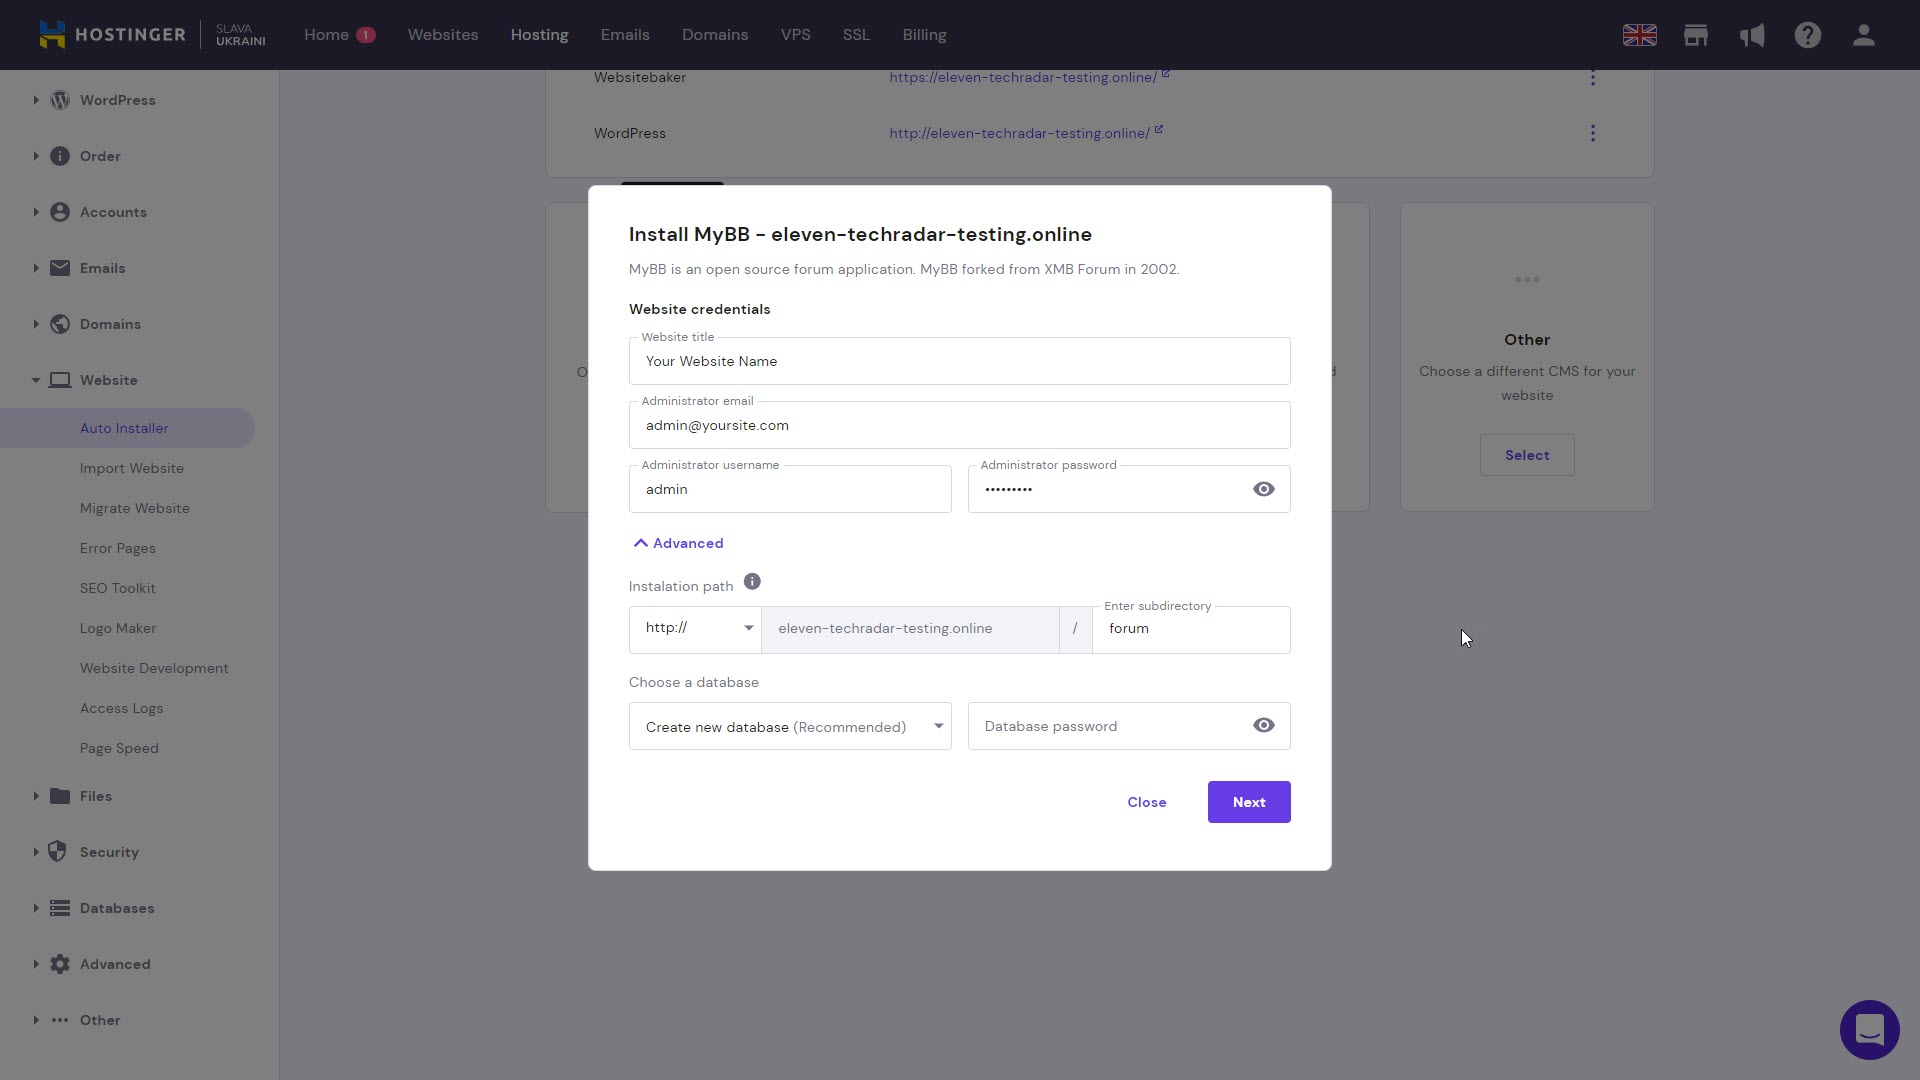Screen dimensions: 1920x1080
Task: Open the Websites top navigation tab
Action: point(443,35)
